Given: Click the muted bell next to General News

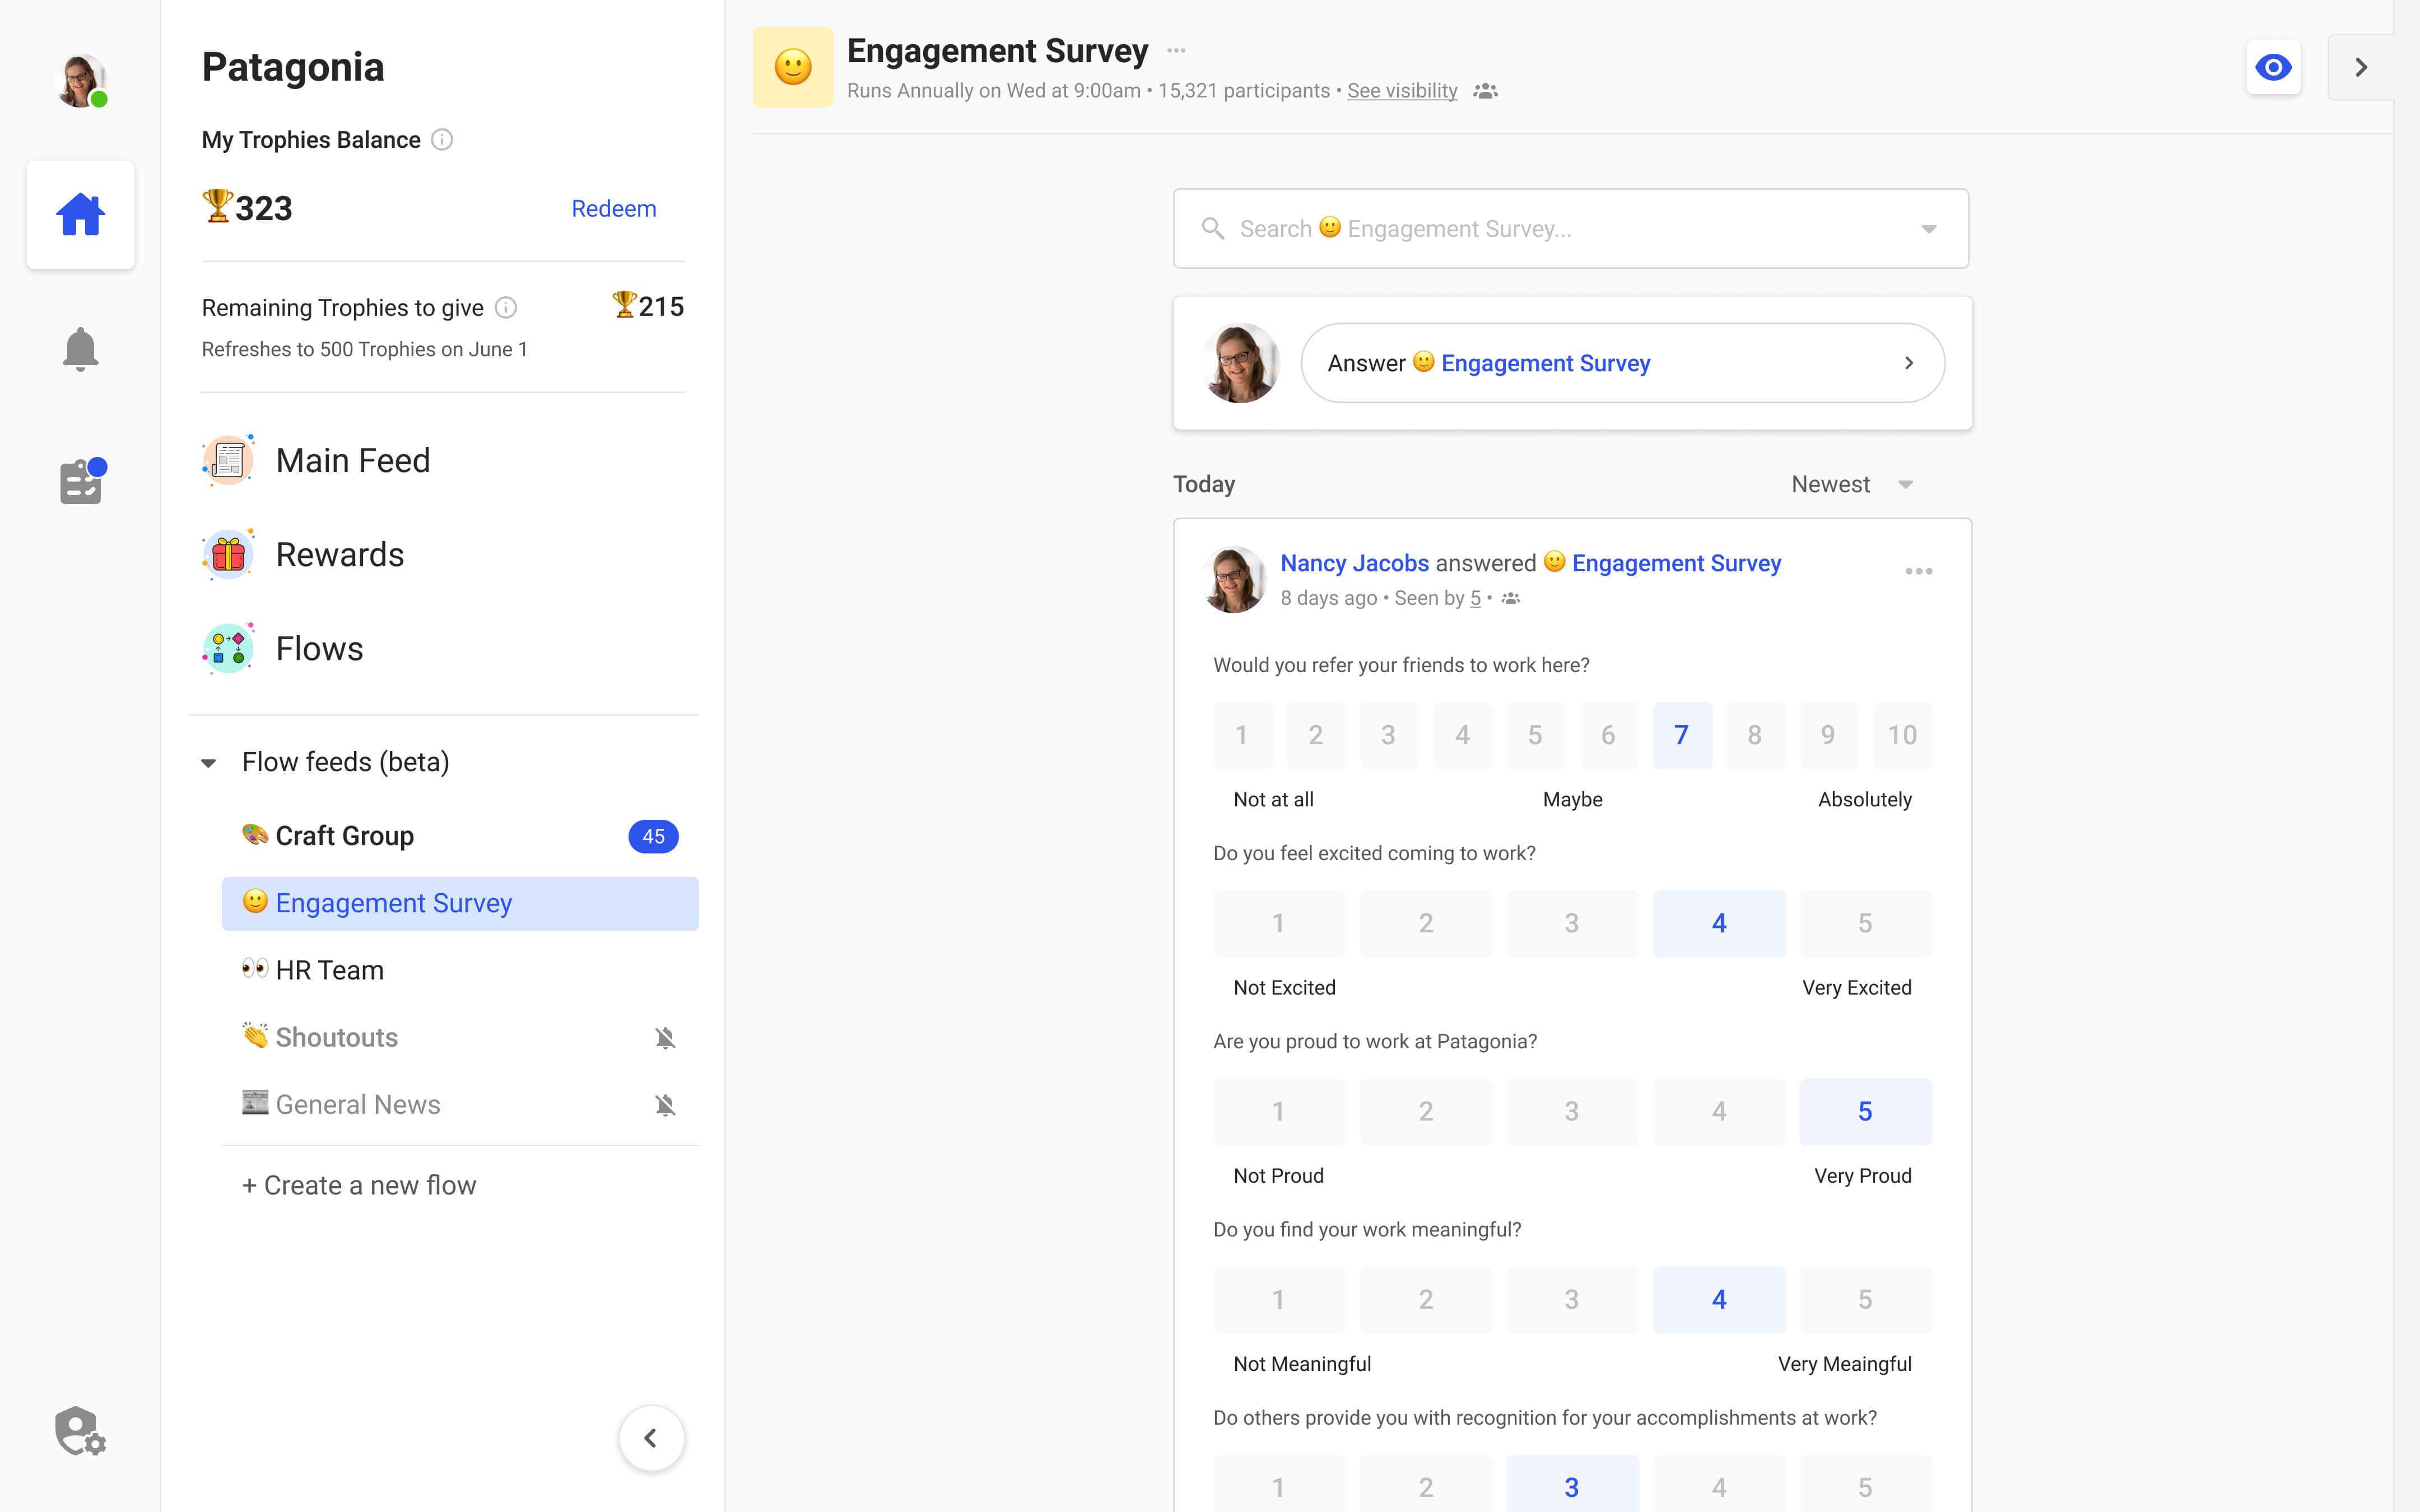Looking at the screenshot, I should [665, 1105].
